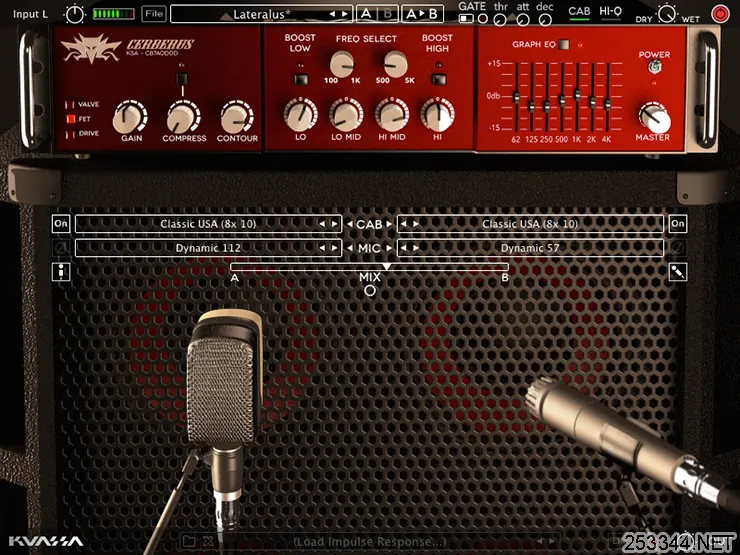Click the 500–5K frequency select knob
The width and height of the screenshot is (740, 555).
(x=395, y=64)
